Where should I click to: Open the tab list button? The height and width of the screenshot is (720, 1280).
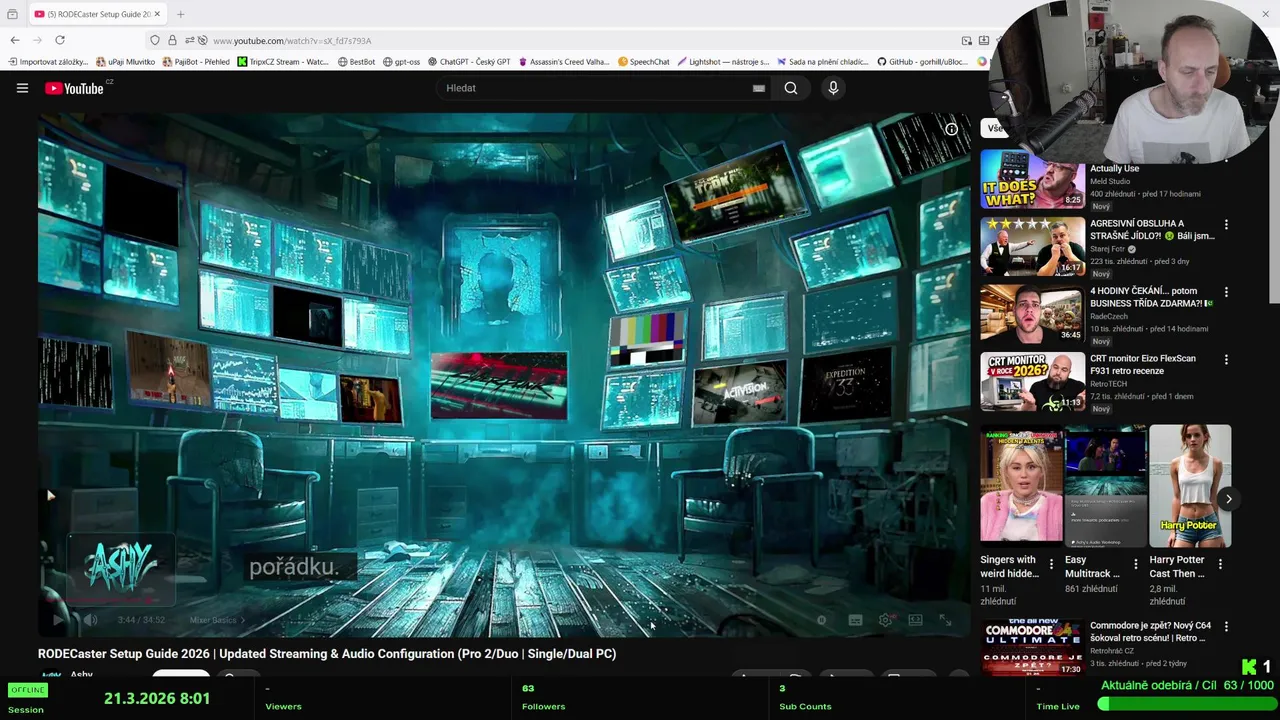coord(12,14)
